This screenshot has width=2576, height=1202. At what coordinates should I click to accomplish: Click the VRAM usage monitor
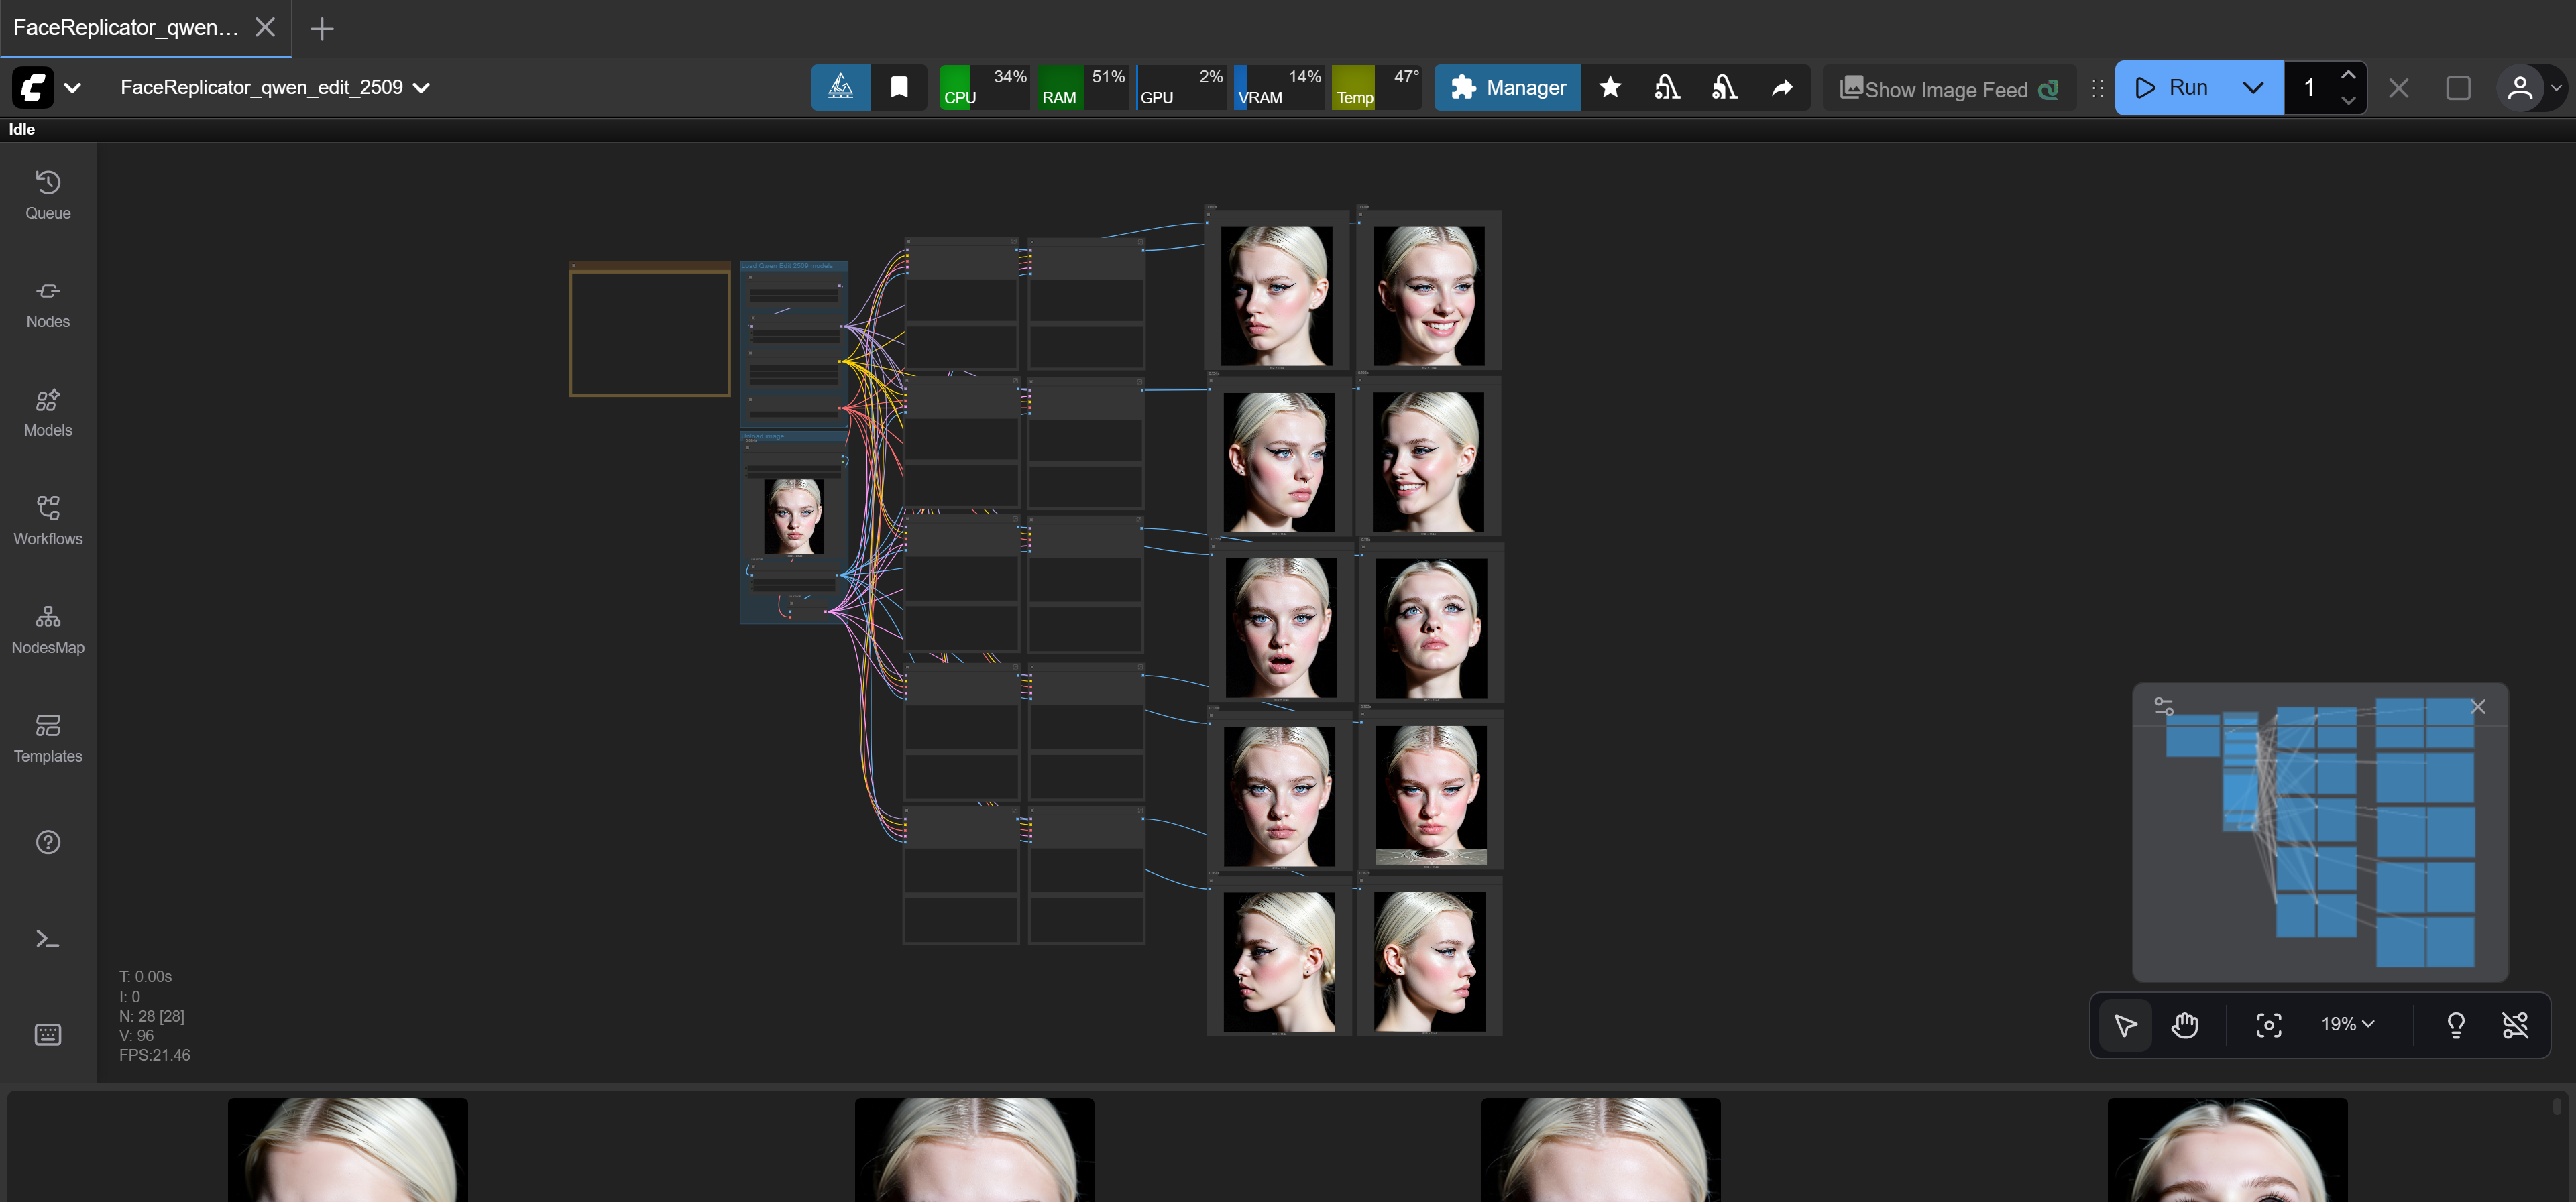(1279, 88)
